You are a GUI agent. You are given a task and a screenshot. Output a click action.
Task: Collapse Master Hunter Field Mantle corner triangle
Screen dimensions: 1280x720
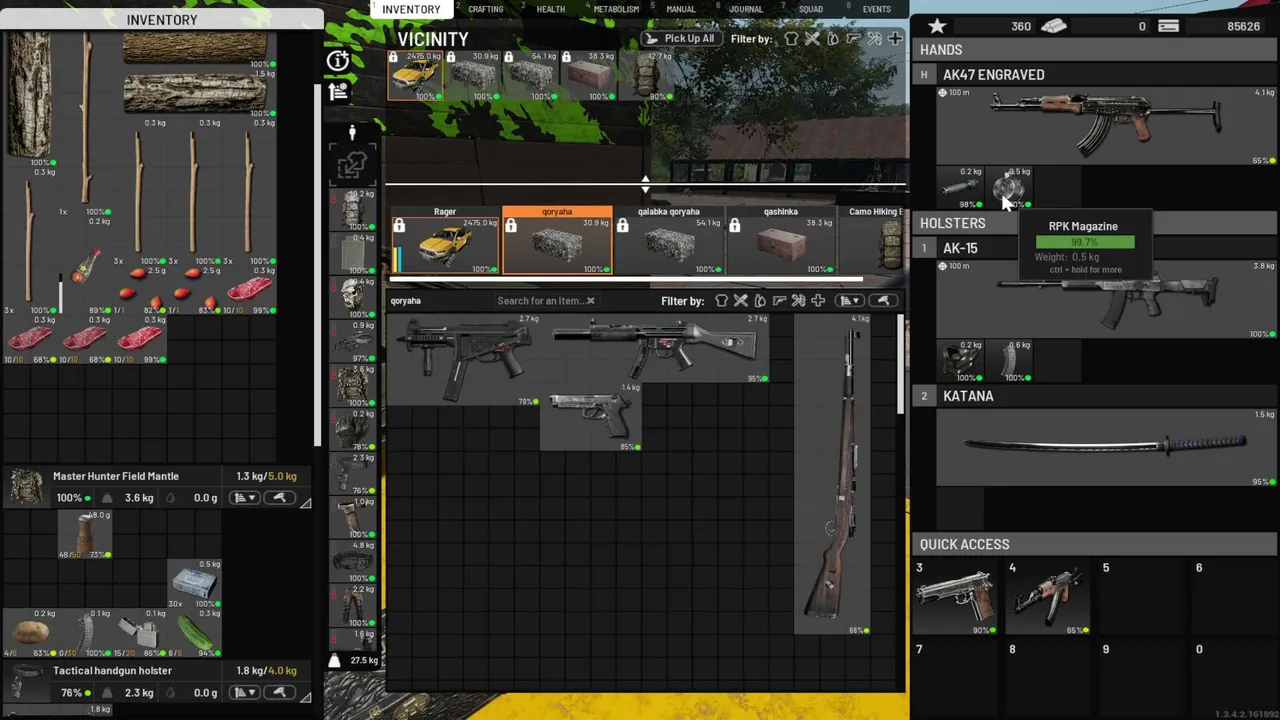[x=305, y=503]
